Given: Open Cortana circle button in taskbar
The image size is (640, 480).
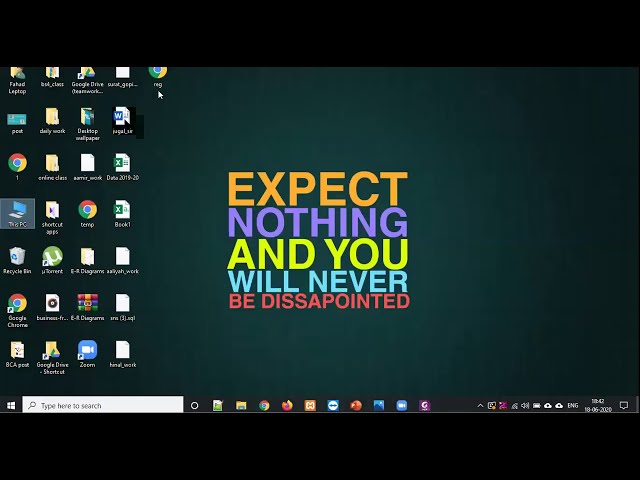Looking at the screenshot, I should 195,405.
